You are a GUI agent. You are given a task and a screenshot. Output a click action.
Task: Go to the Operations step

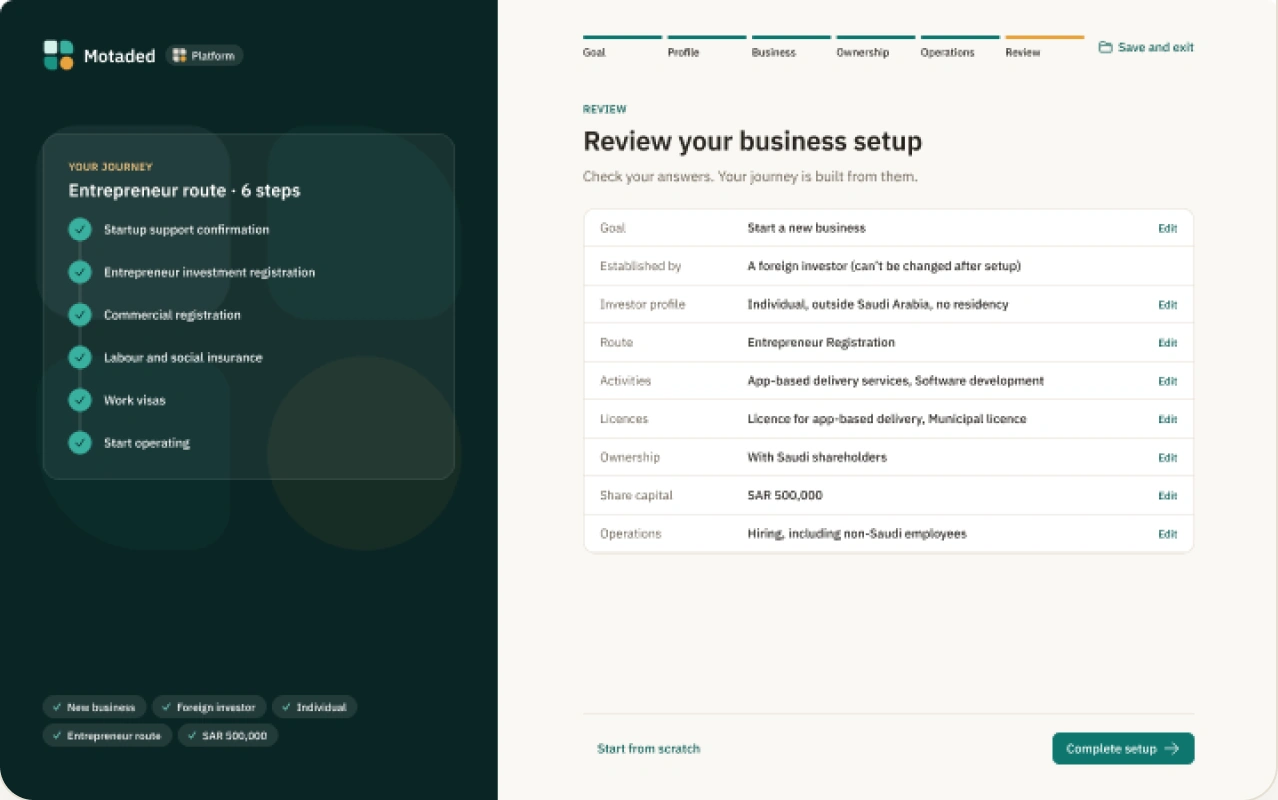(x=960, y=46)
